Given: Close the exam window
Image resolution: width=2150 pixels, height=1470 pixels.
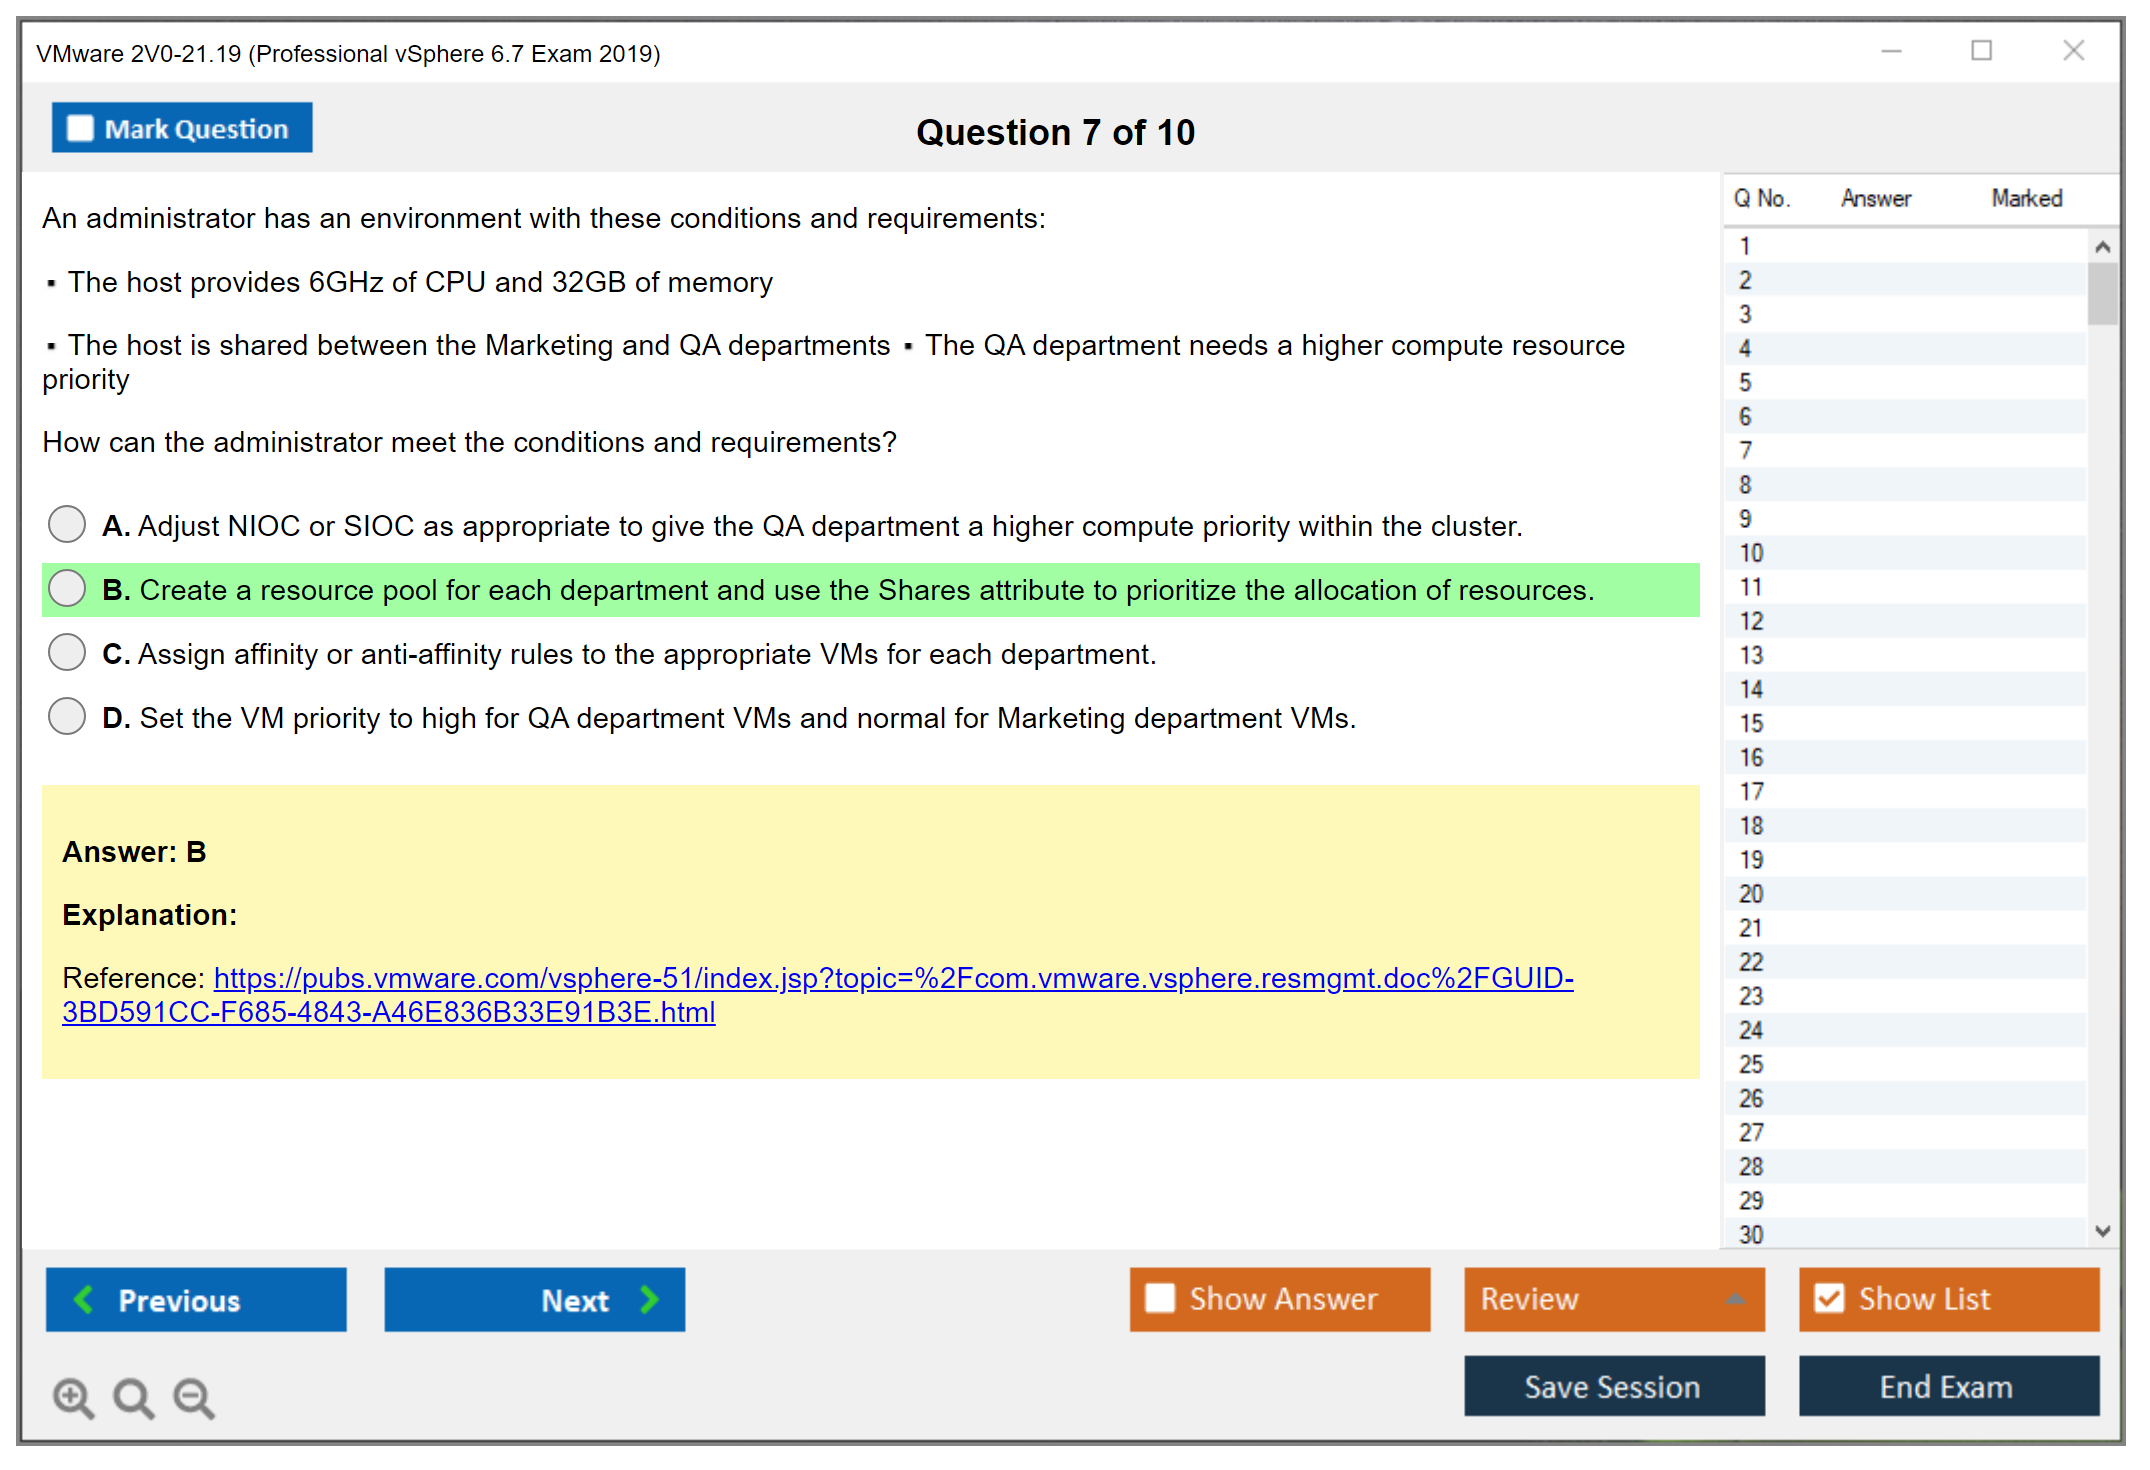Looking at the screenshot, I should (2073, 51).
